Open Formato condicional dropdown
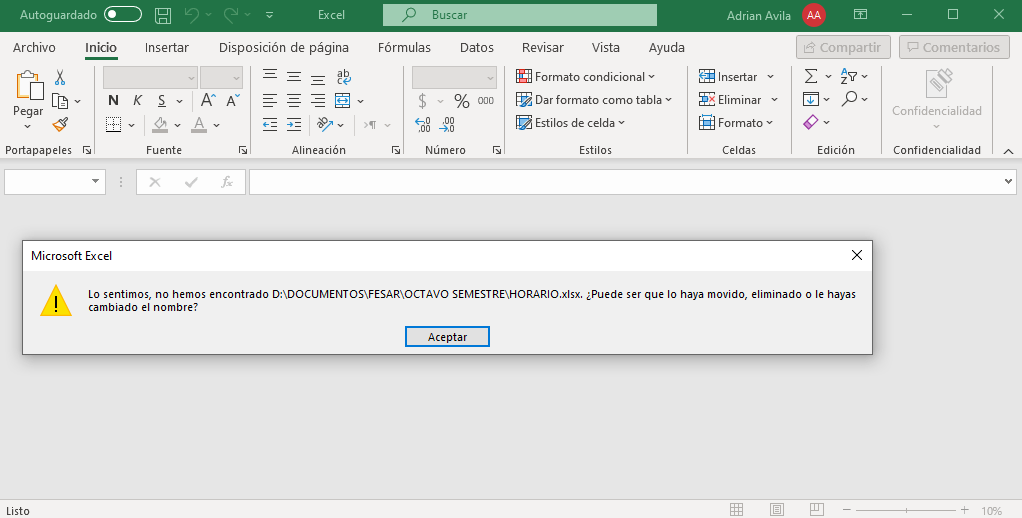The width and height of the screenshot is (1022, 518). (x=585, y=77)
